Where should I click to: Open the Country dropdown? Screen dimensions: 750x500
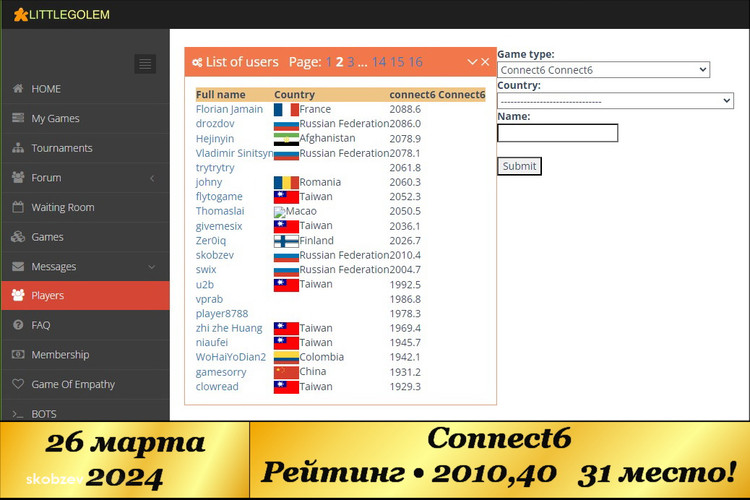coord(615,101)
